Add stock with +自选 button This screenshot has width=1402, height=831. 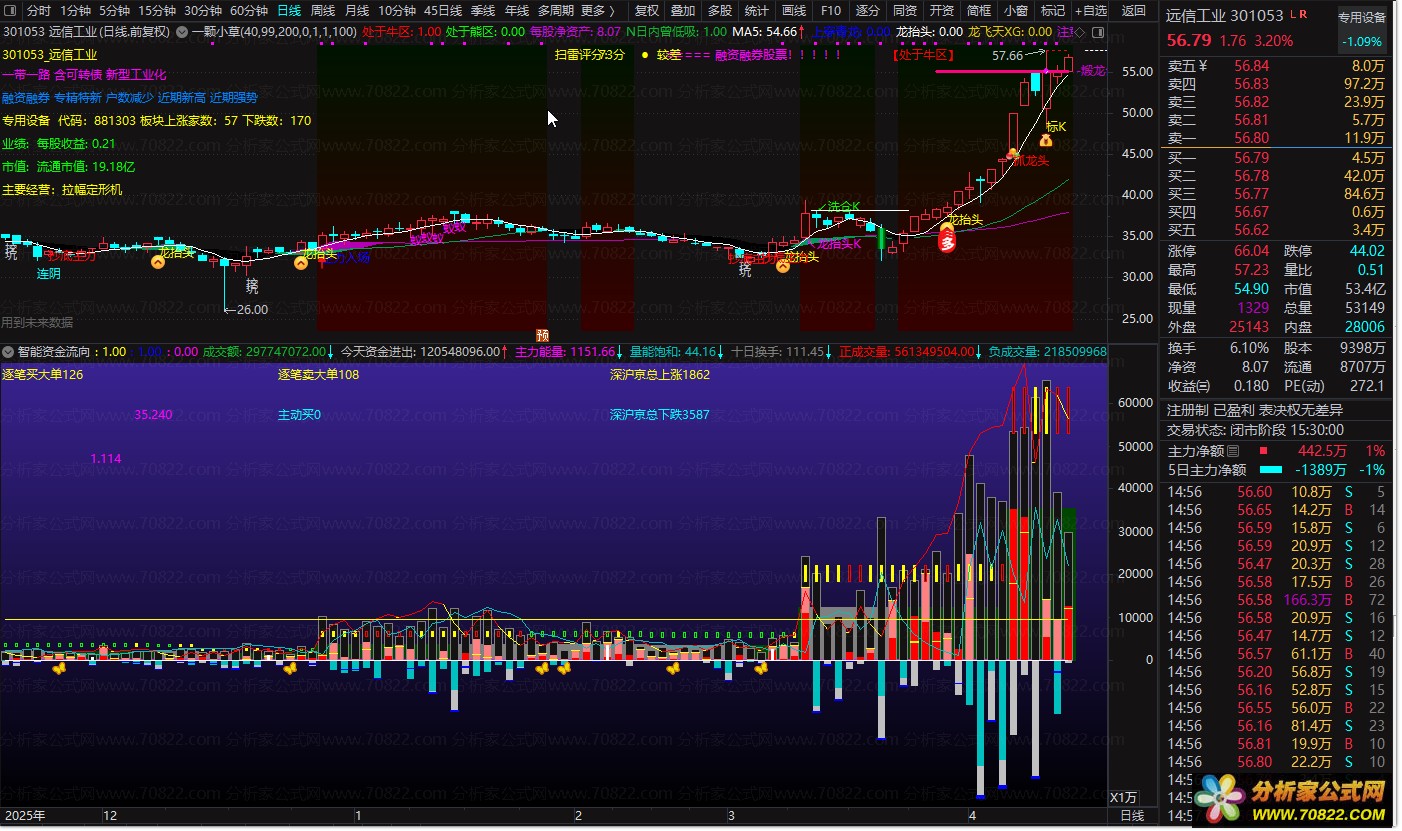(1090, 11)
